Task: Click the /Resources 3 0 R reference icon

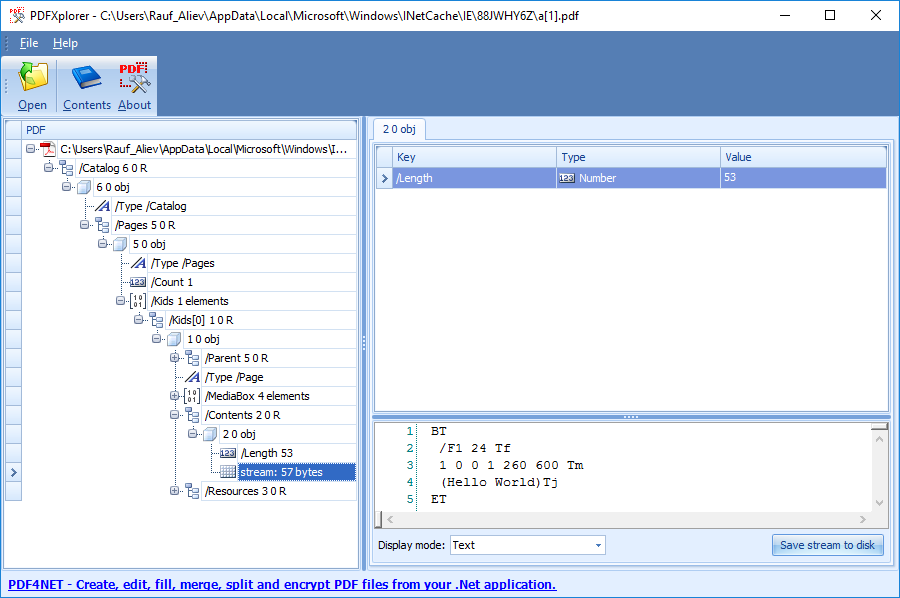Action: click(193, 491)
